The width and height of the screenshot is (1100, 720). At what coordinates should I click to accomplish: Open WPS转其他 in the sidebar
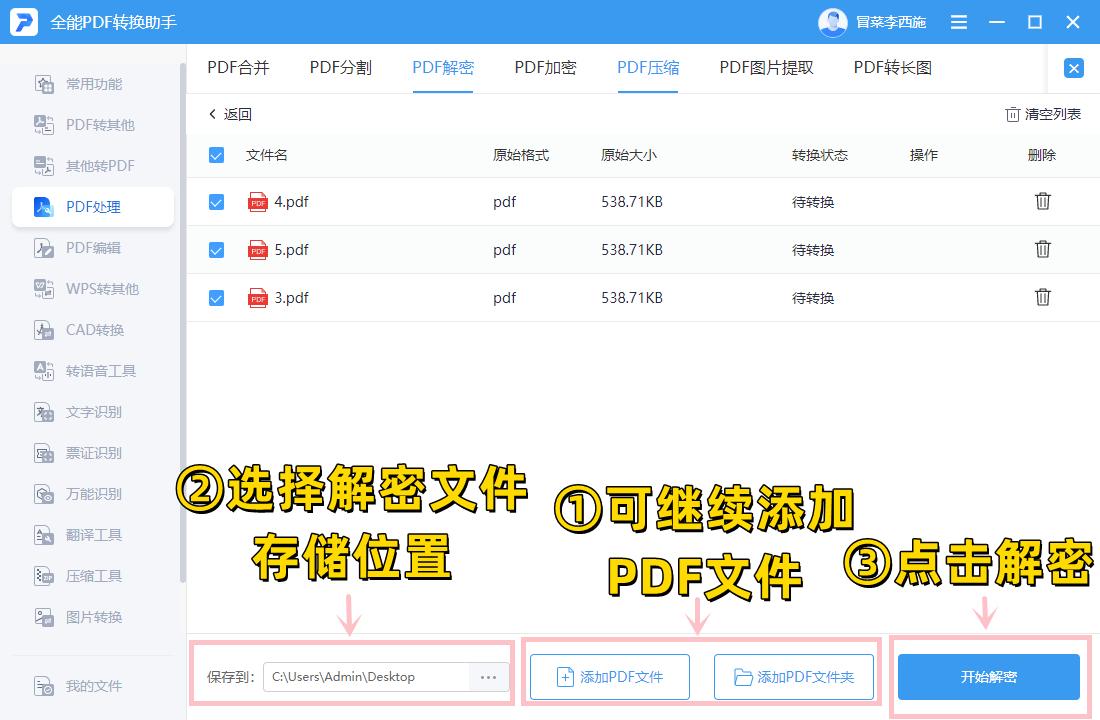coord(93,289)
